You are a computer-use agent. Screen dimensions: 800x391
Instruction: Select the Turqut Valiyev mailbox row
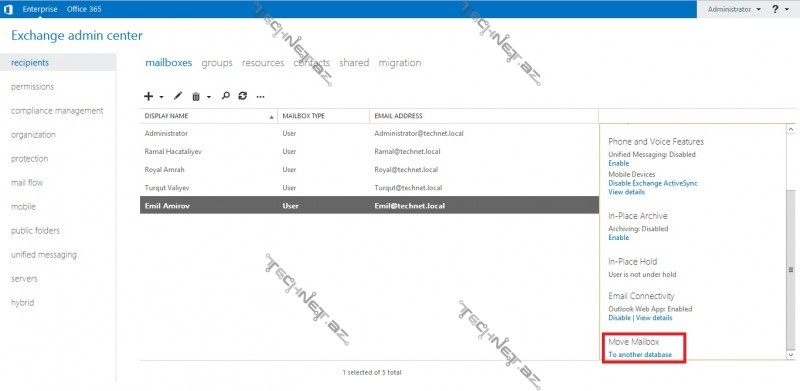369,188
